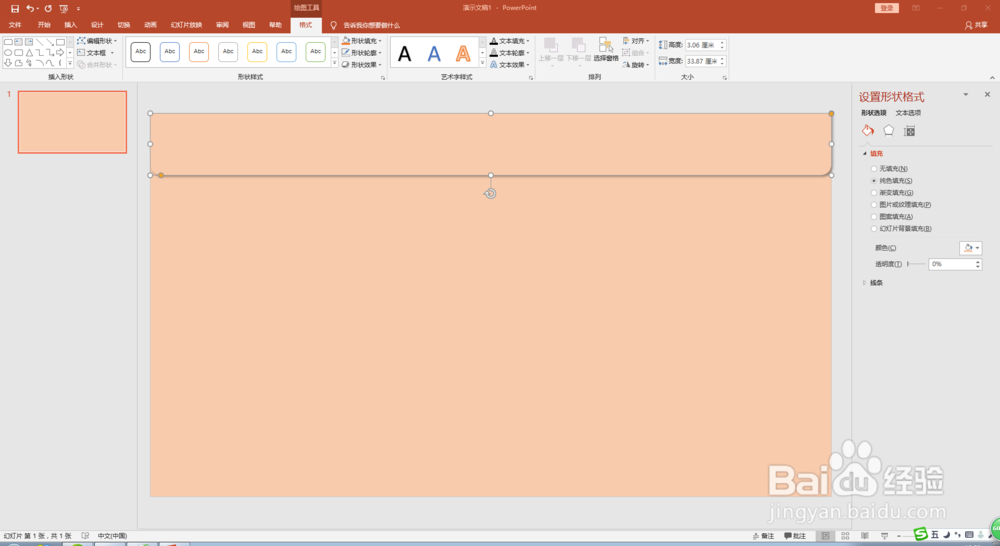The width and height of the screenshot is (1000, 546).
Task: Select the down arrow shape in gallery
Action: pos(8,63)
